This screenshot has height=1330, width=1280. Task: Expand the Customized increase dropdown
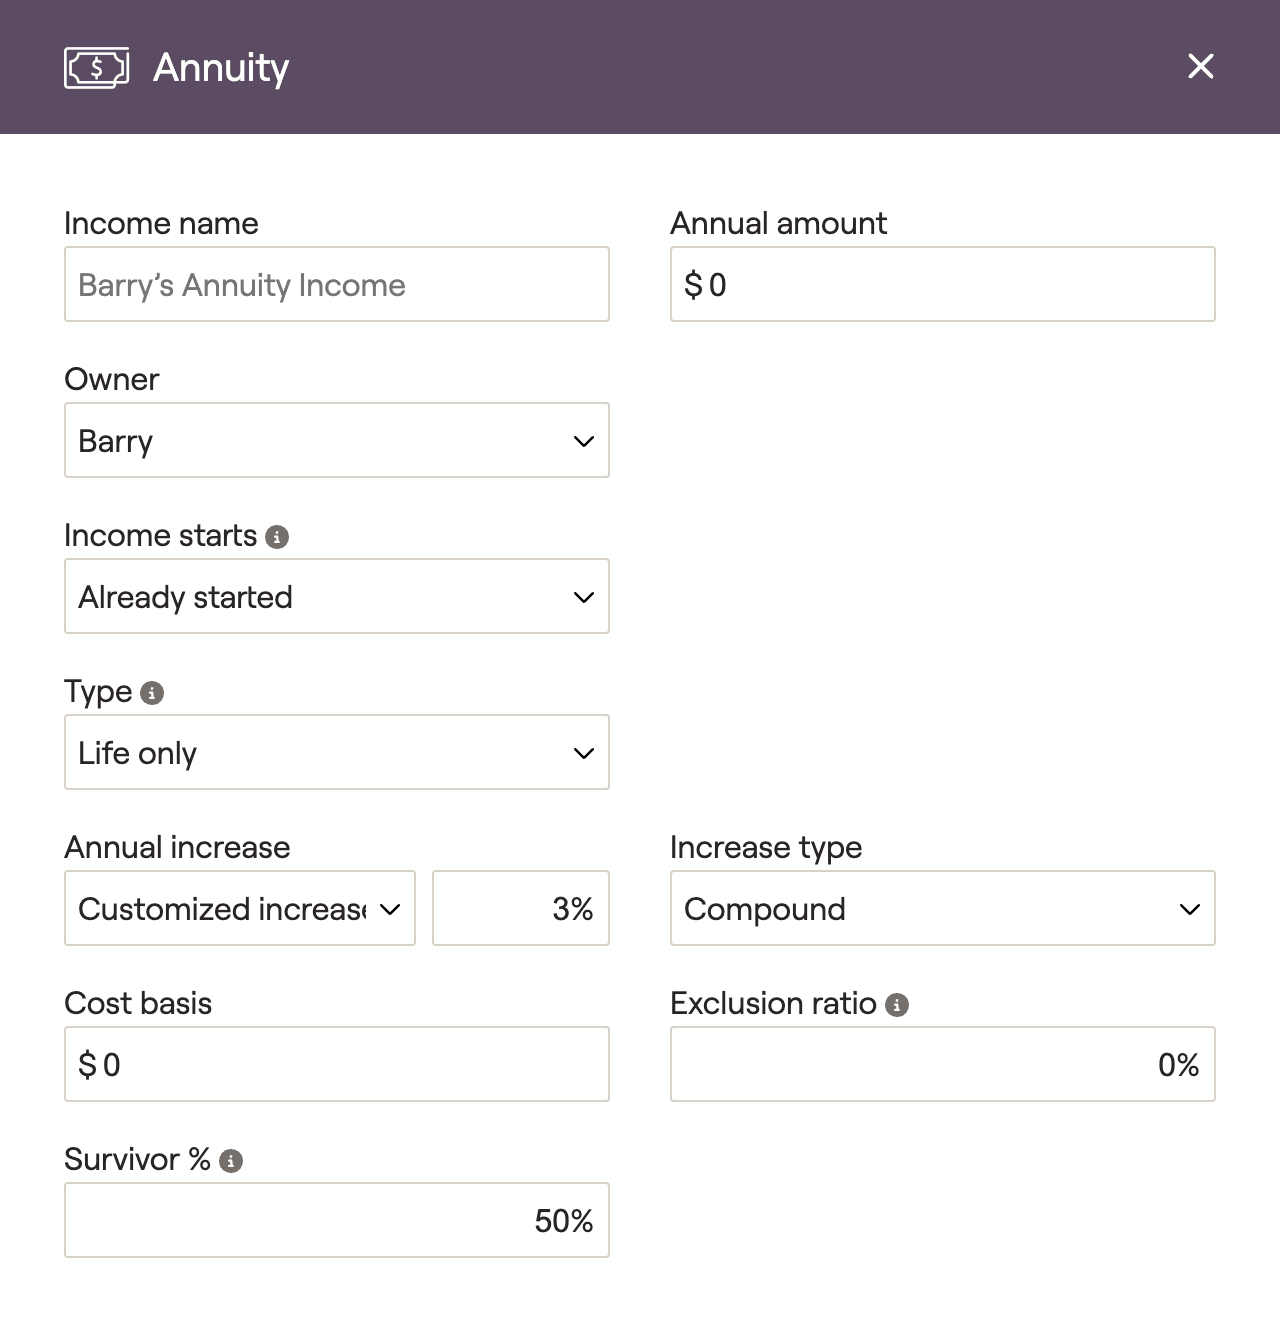[240, 908]
